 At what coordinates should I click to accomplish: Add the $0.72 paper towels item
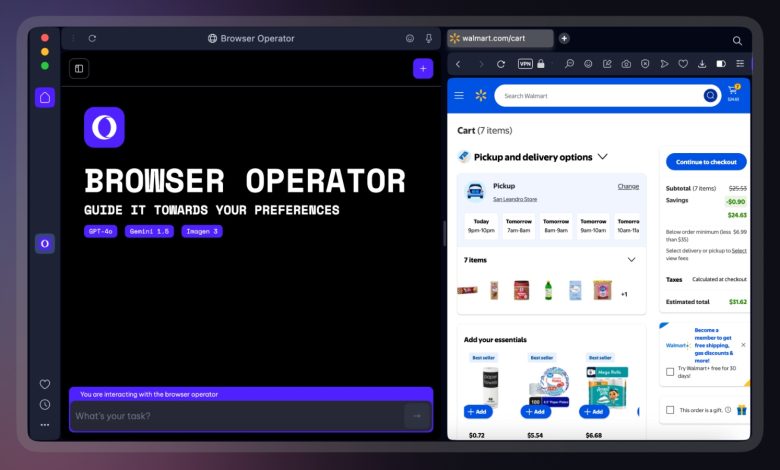(x=478, y=412)
